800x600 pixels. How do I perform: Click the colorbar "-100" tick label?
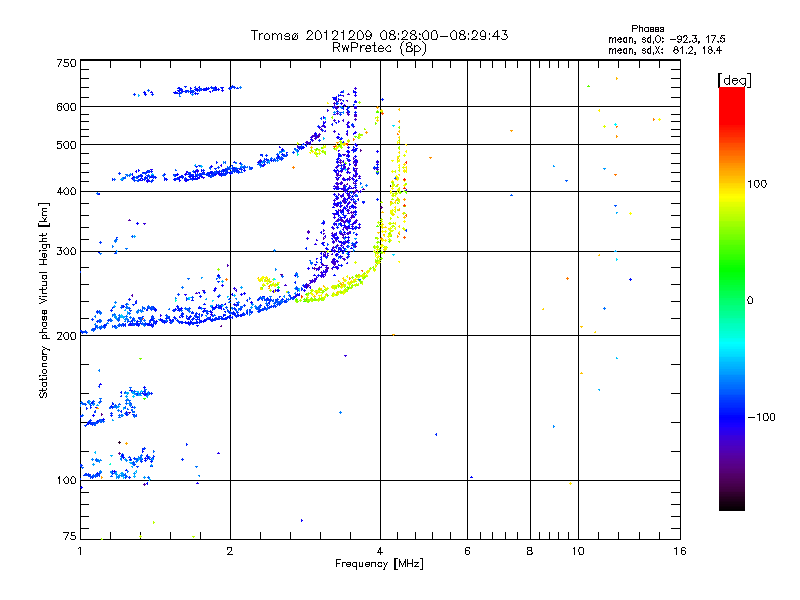761,417
